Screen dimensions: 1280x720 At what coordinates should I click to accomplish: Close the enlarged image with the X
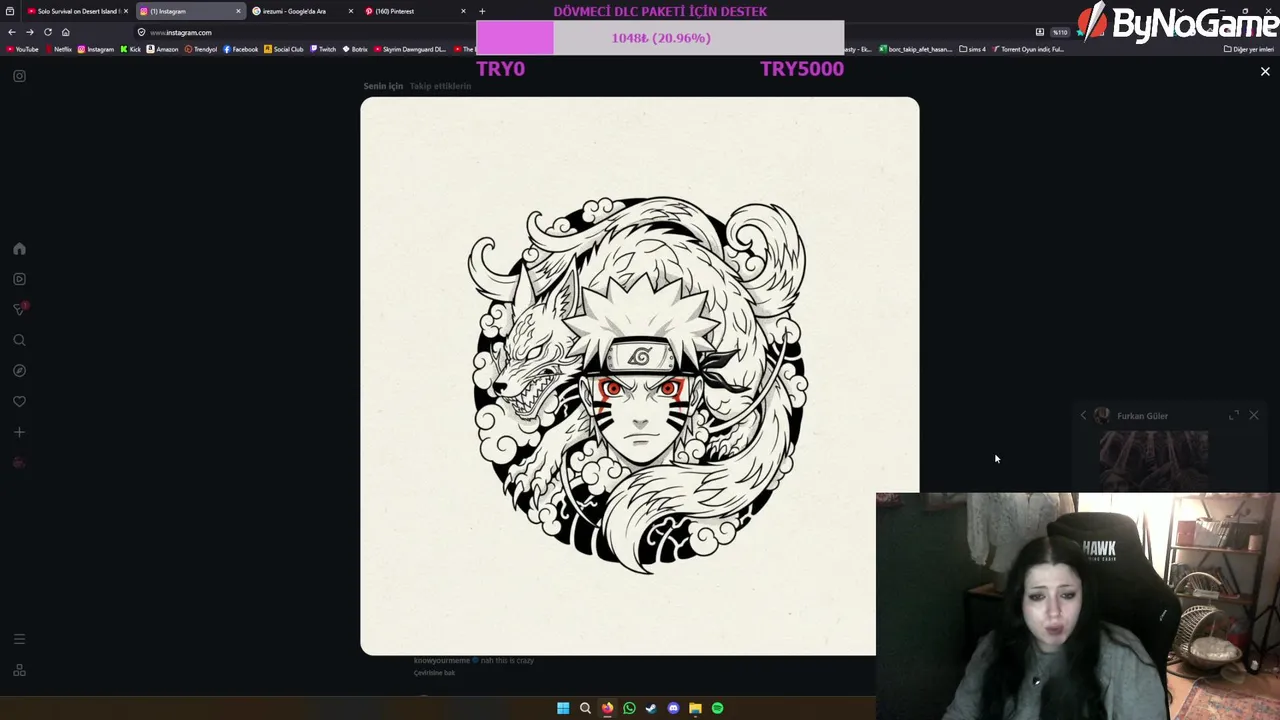1265,72
